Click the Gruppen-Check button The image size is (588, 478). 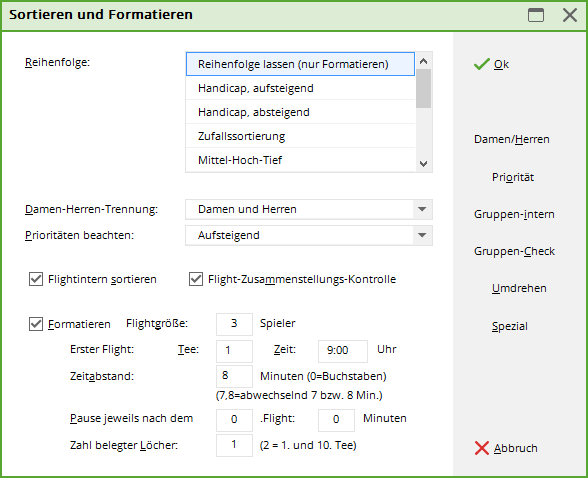514,251
